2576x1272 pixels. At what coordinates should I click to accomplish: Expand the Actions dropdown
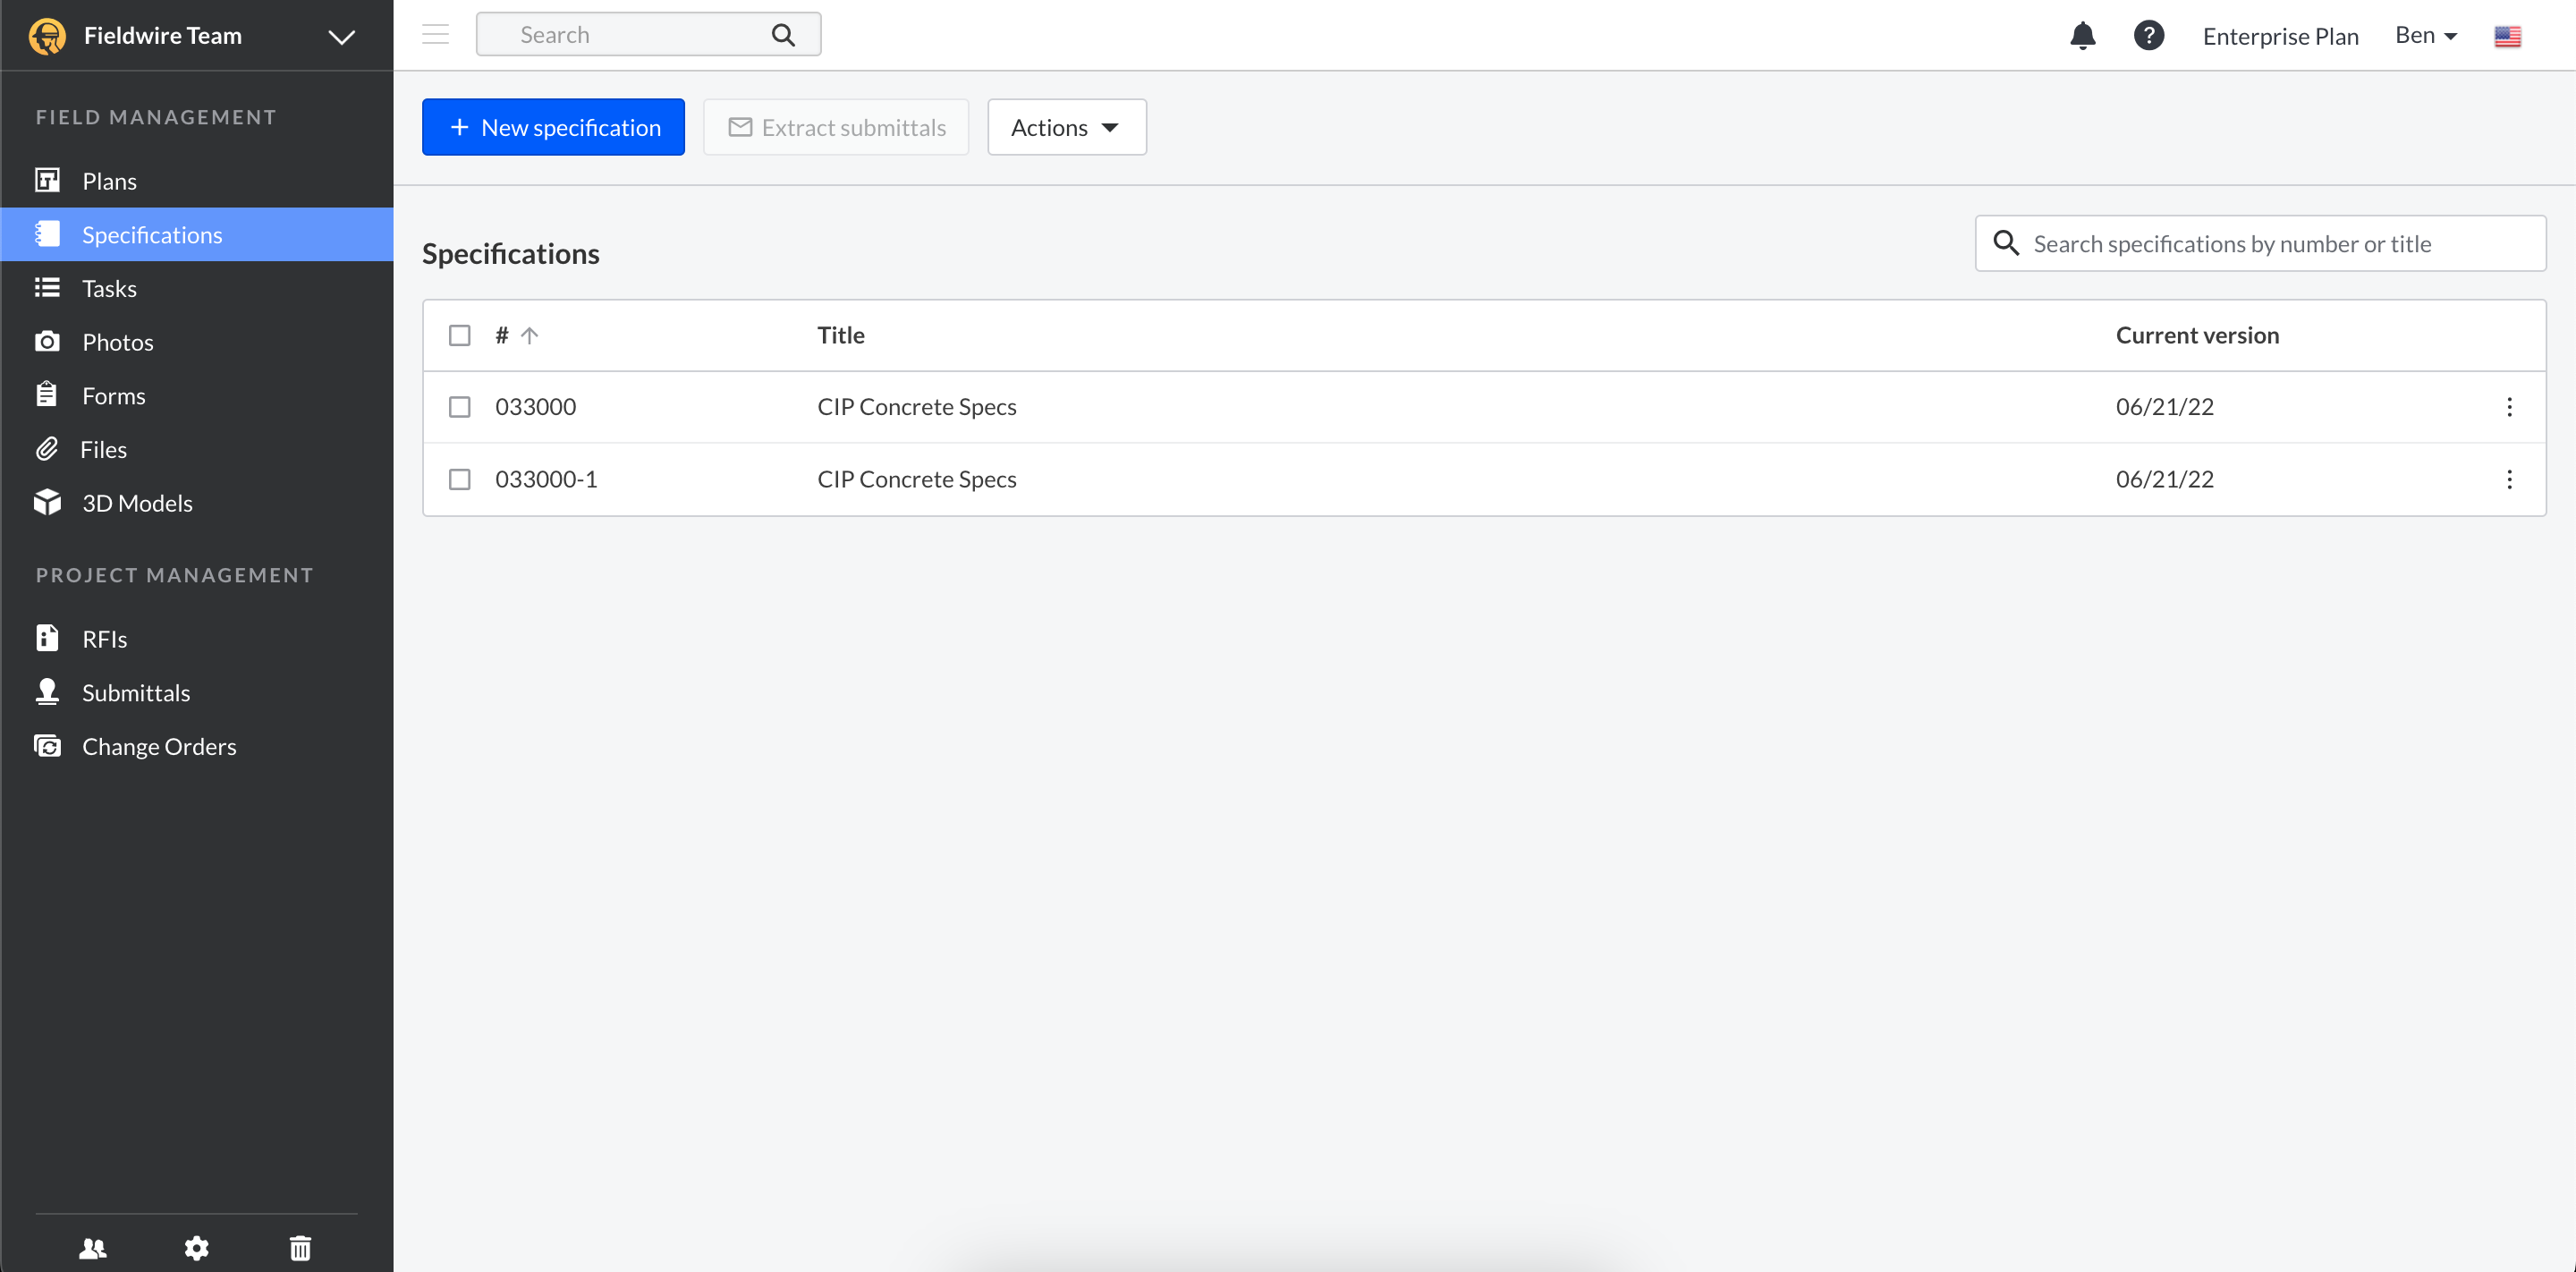pyautogui.click(x=1066, y=127)
